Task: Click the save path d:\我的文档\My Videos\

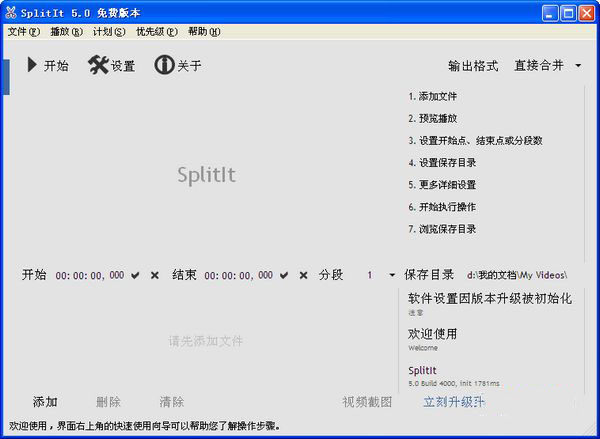Action: tap(517, 275)
